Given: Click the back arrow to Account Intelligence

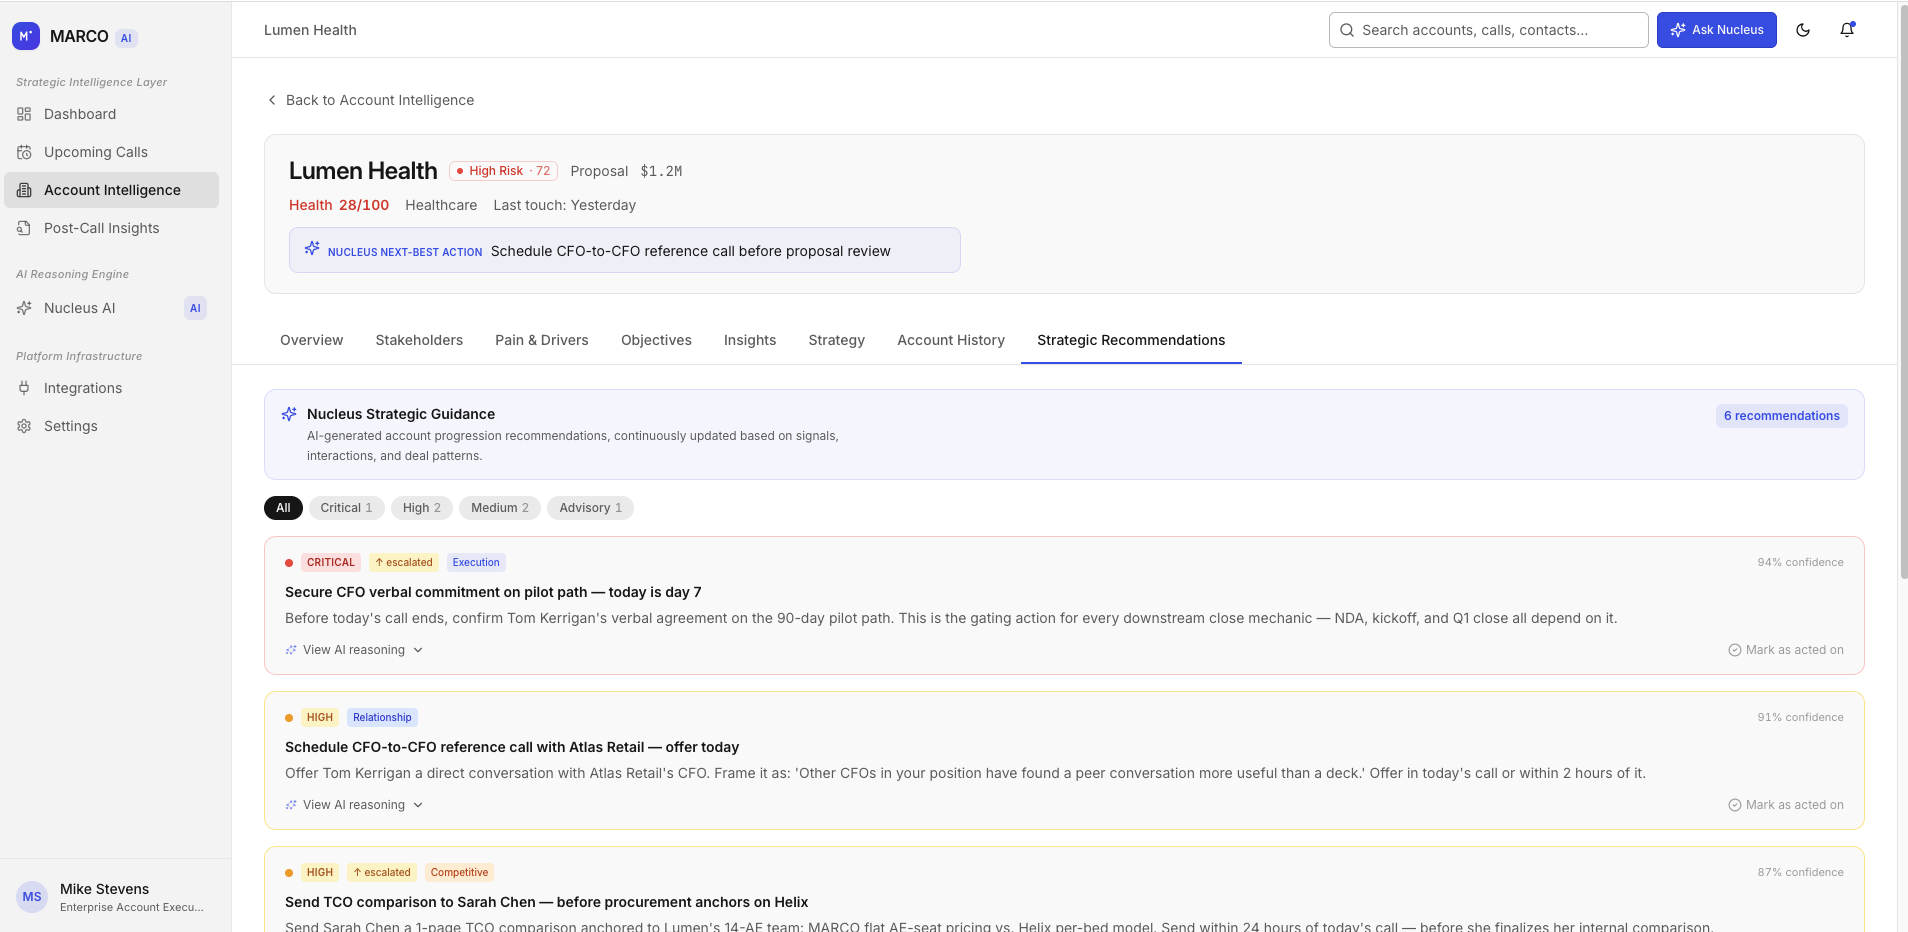Looking at the screenshot, I should point(272,100).
